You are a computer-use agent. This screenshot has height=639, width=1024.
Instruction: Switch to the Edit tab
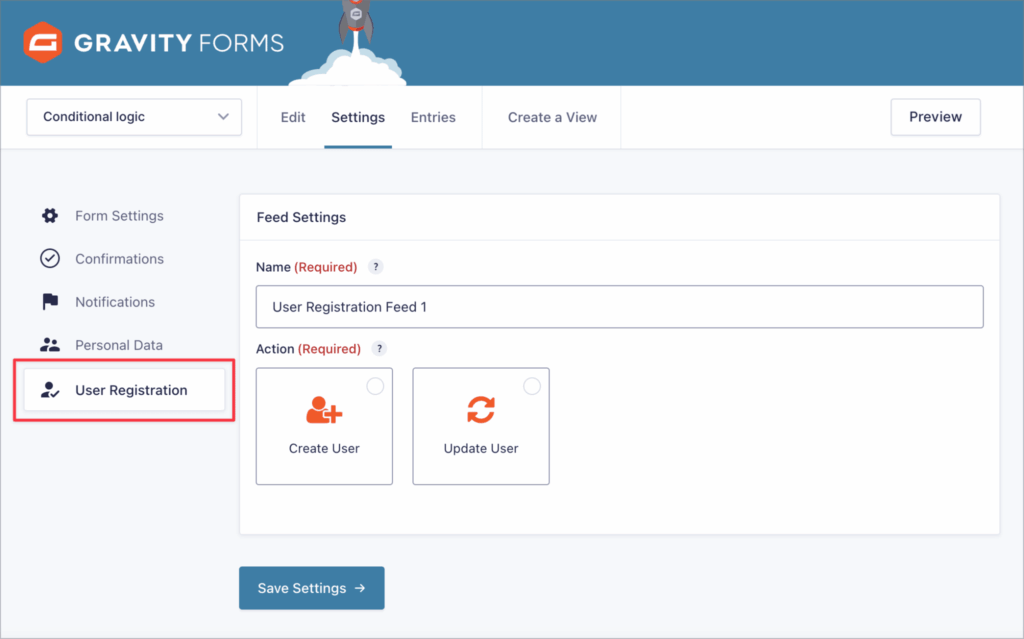pos(293,117)
